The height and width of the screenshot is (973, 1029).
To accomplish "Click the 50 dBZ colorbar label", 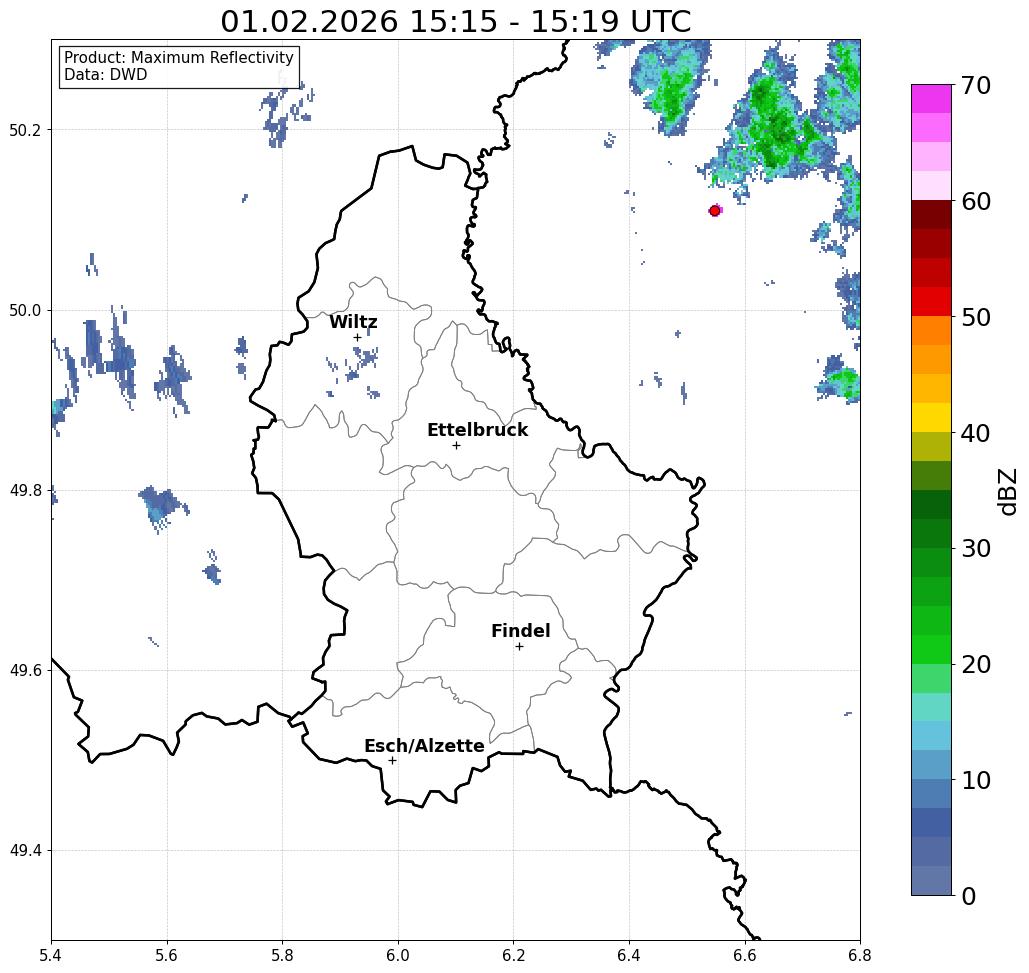I will point(975,318).
